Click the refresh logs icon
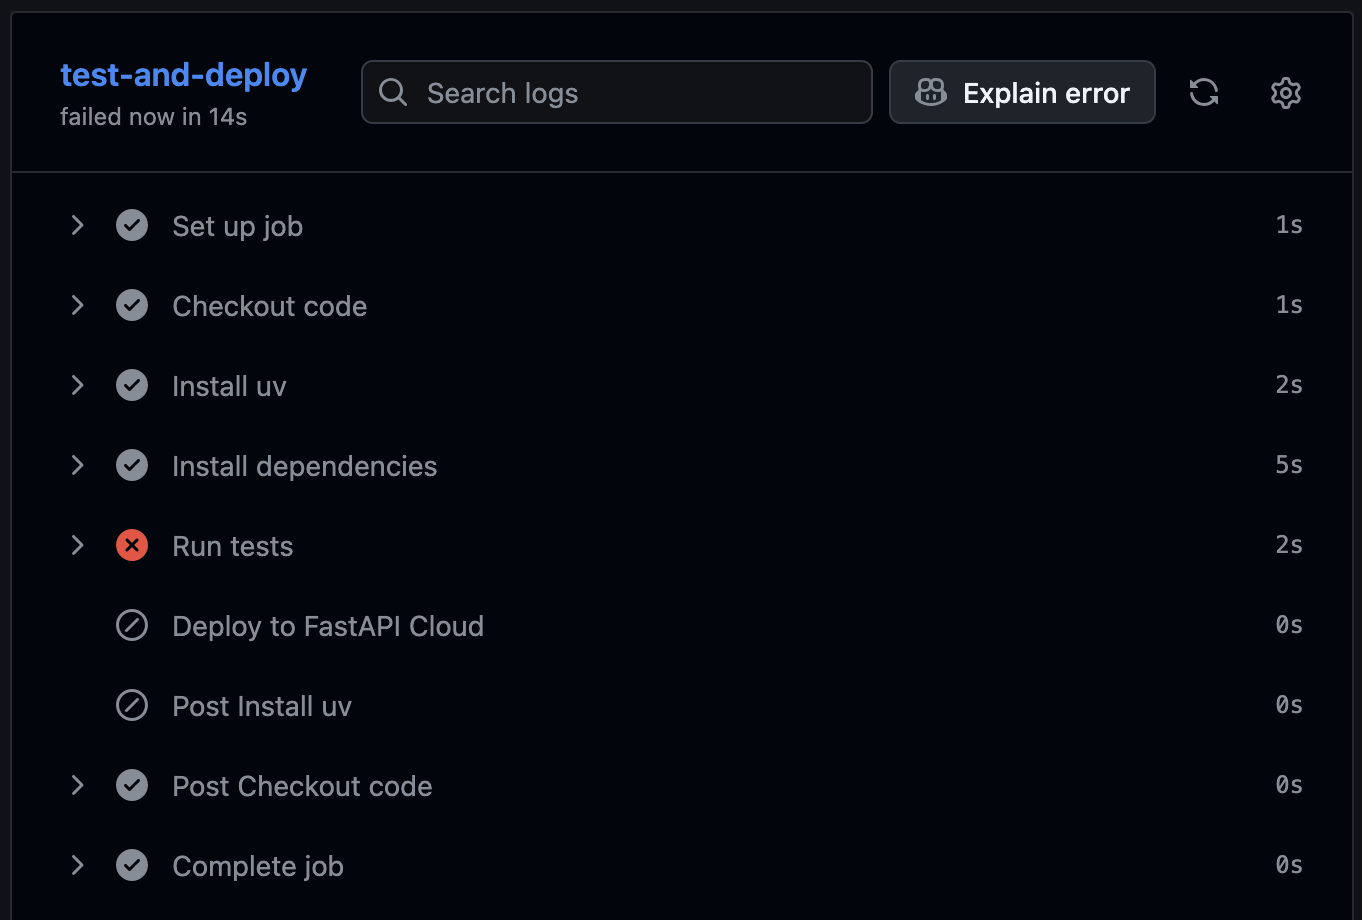 click(1204, 93)
